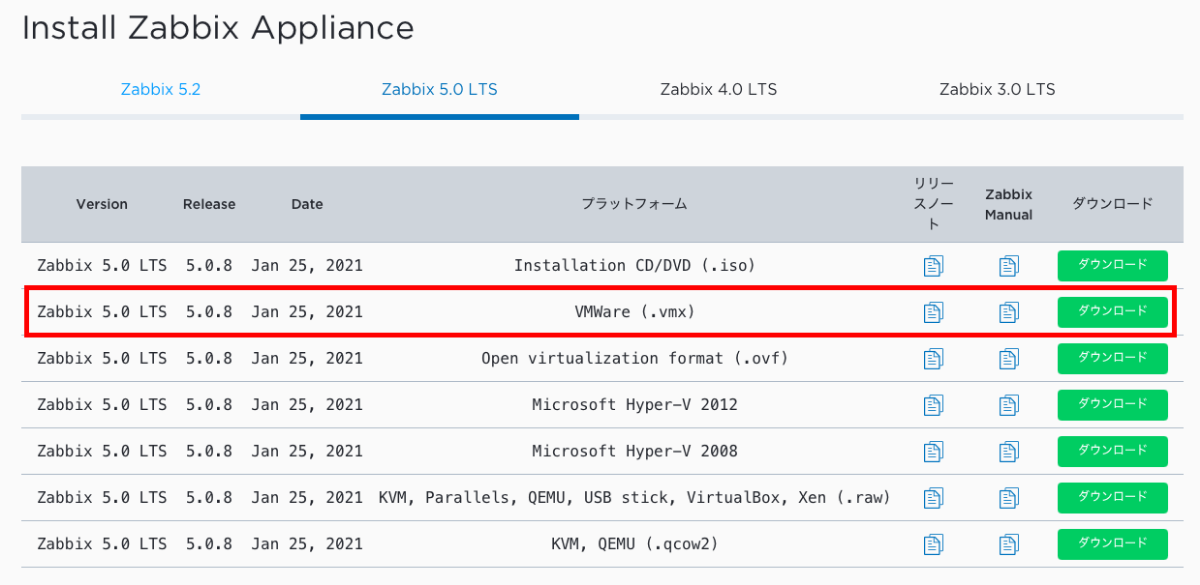This screenshot has height=585, width=1200.
Task: Switch to the Zabbix 5.2 tab
Action: point(161,89)
